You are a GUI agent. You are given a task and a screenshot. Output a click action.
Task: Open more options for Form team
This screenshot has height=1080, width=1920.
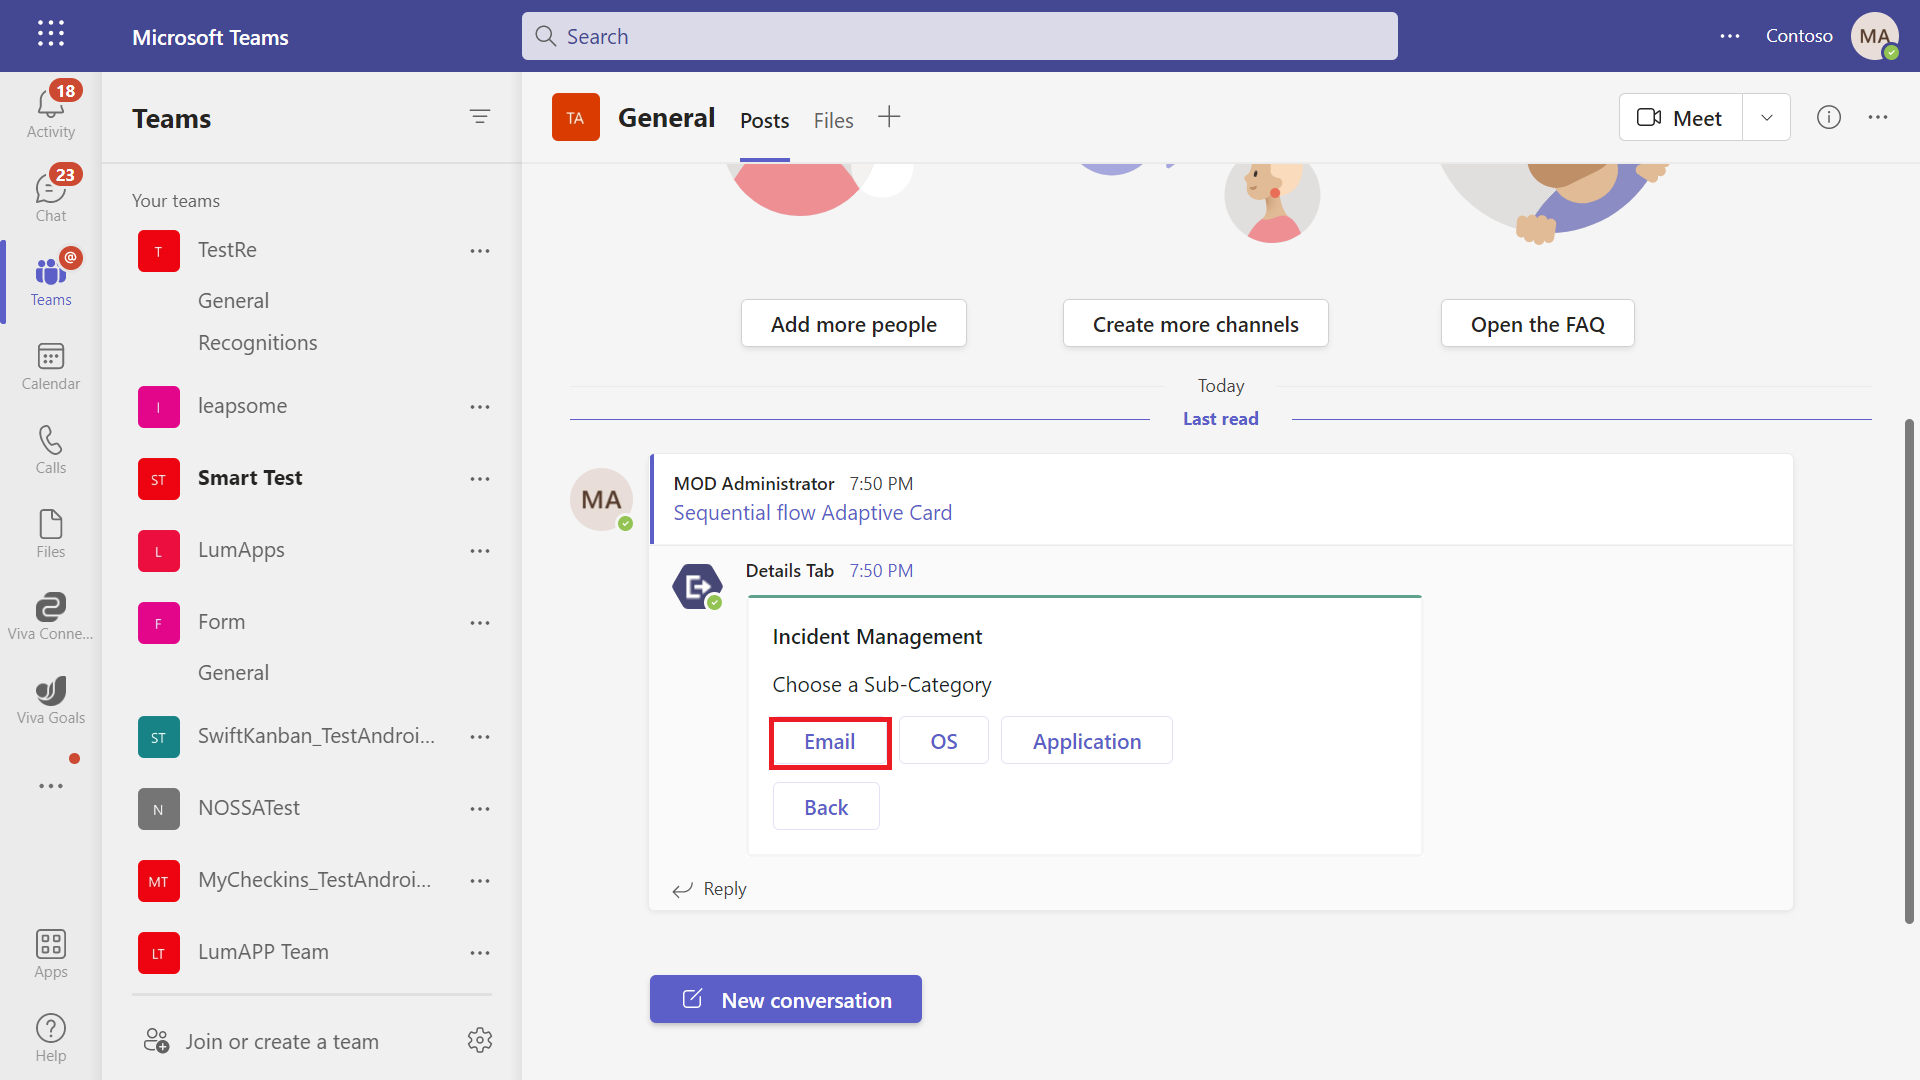480,623
